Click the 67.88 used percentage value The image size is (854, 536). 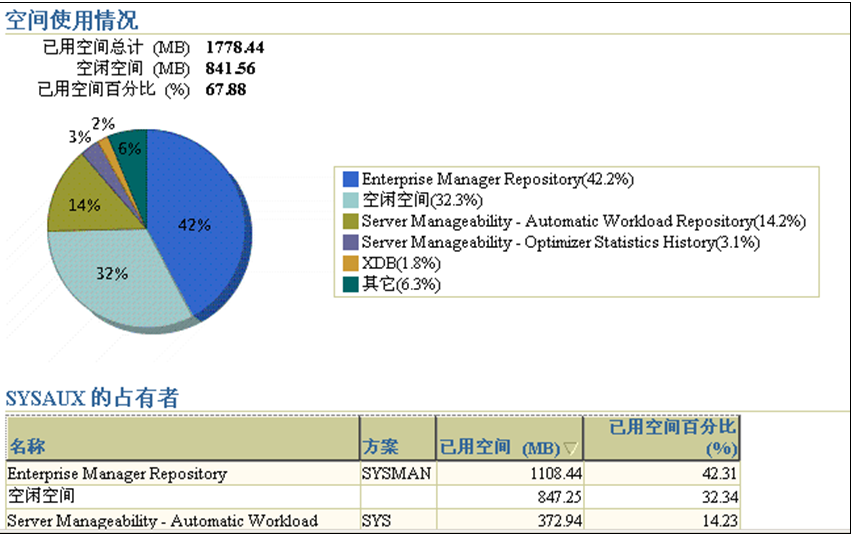click(x=225, y=90)
